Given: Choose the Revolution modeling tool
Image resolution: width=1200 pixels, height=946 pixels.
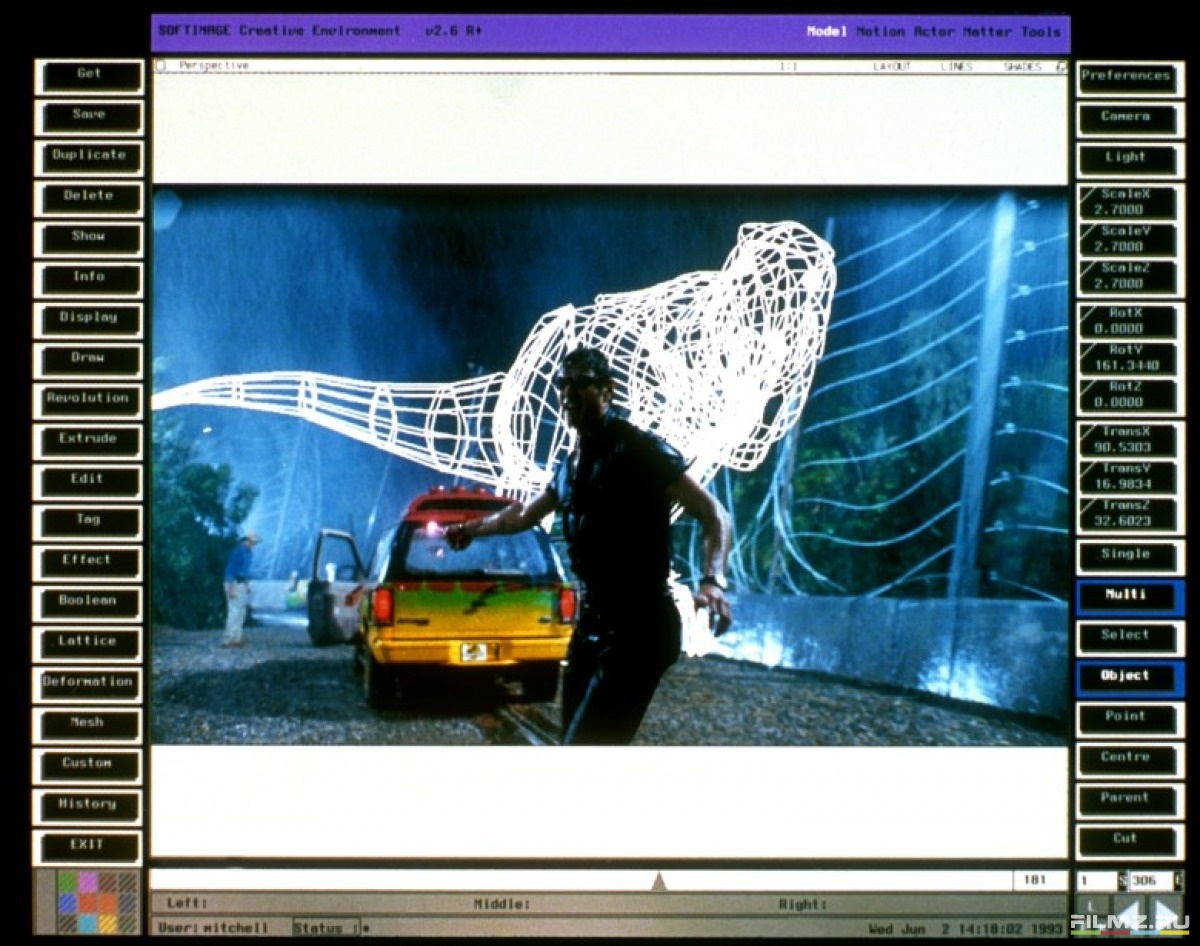Looking at the screenshot, I should pos(89,400).
